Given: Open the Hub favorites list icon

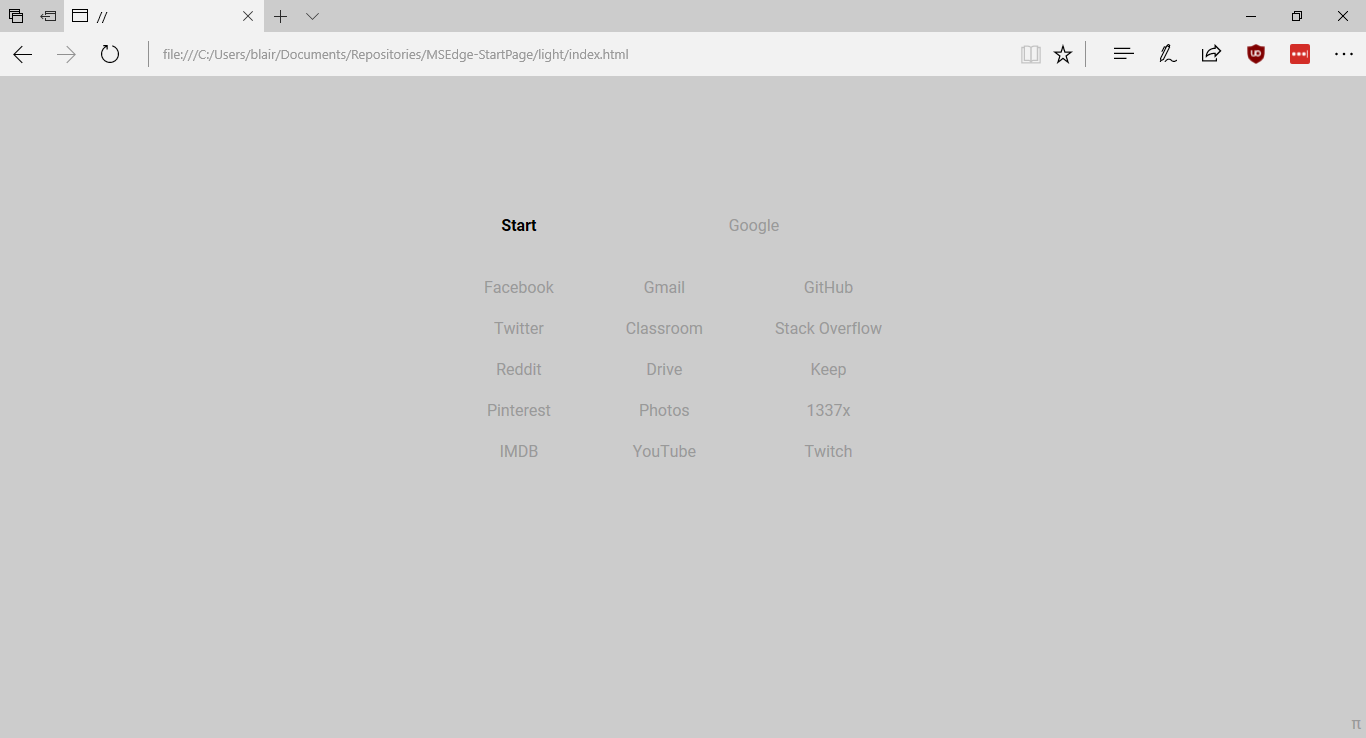Looking at the screenshot, I should coord(1124,55).
